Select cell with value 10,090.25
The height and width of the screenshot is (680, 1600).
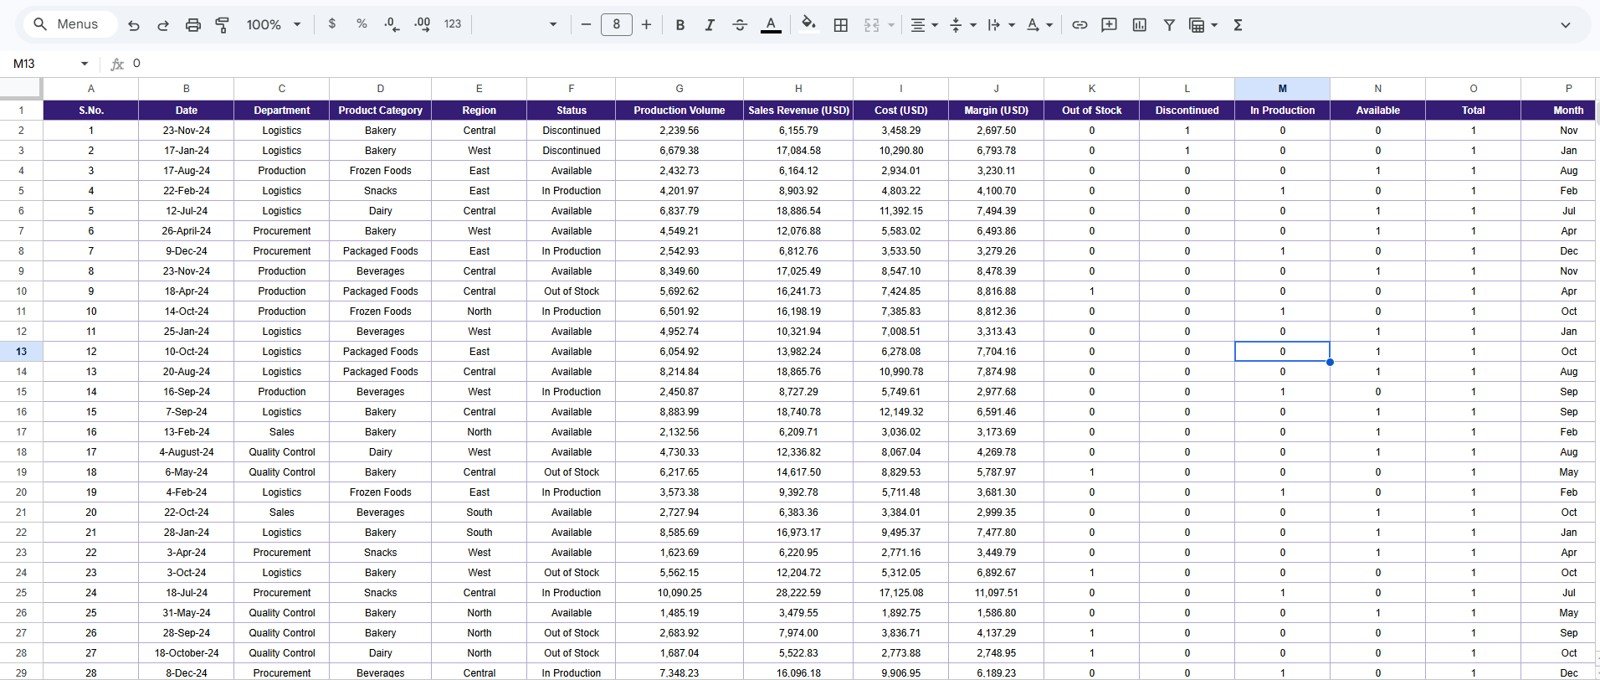pyautogui.click(x=679, y=592)
